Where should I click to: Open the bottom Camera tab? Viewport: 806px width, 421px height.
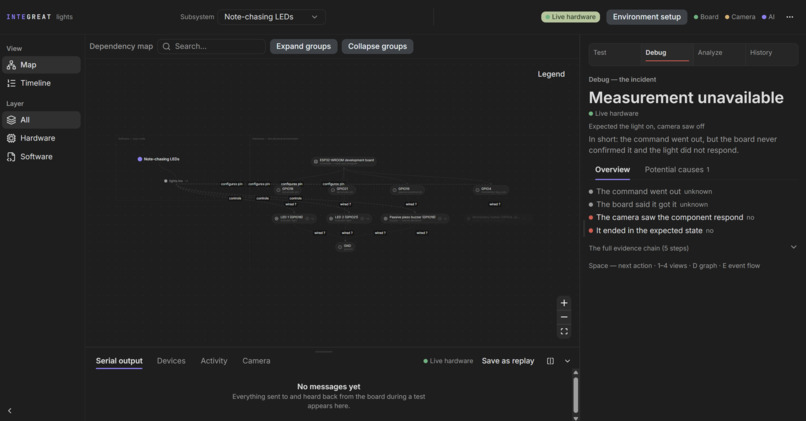(x=257, y=361)
